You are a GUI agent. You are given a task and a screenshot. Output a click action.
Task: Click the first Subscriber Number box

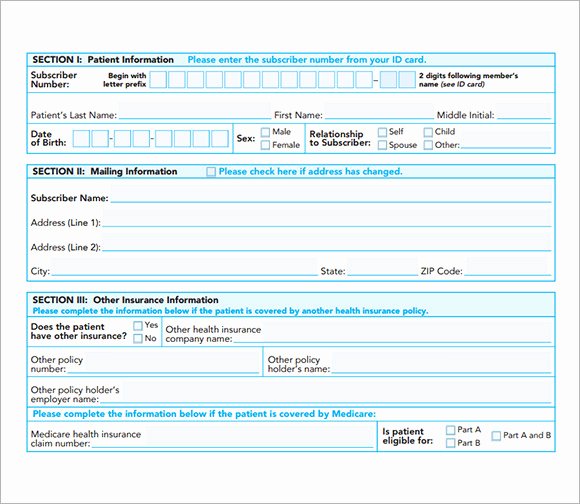pyautogui.click(x=158, y=80)
